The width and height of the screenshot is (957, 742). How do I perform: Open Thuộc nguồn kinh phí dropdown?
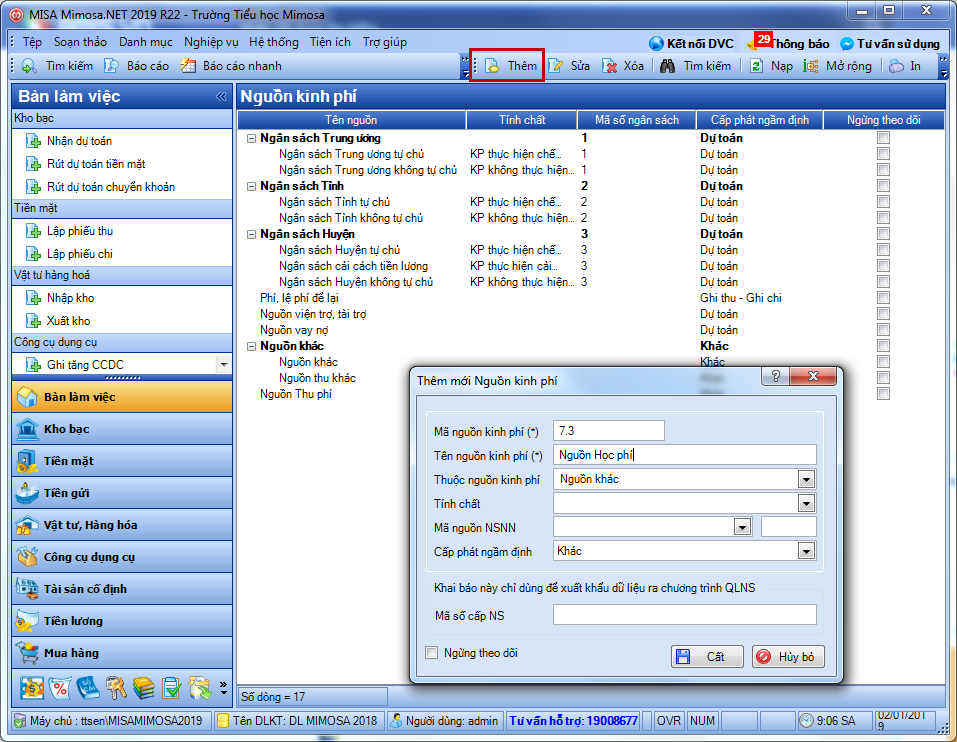[806, 480]
